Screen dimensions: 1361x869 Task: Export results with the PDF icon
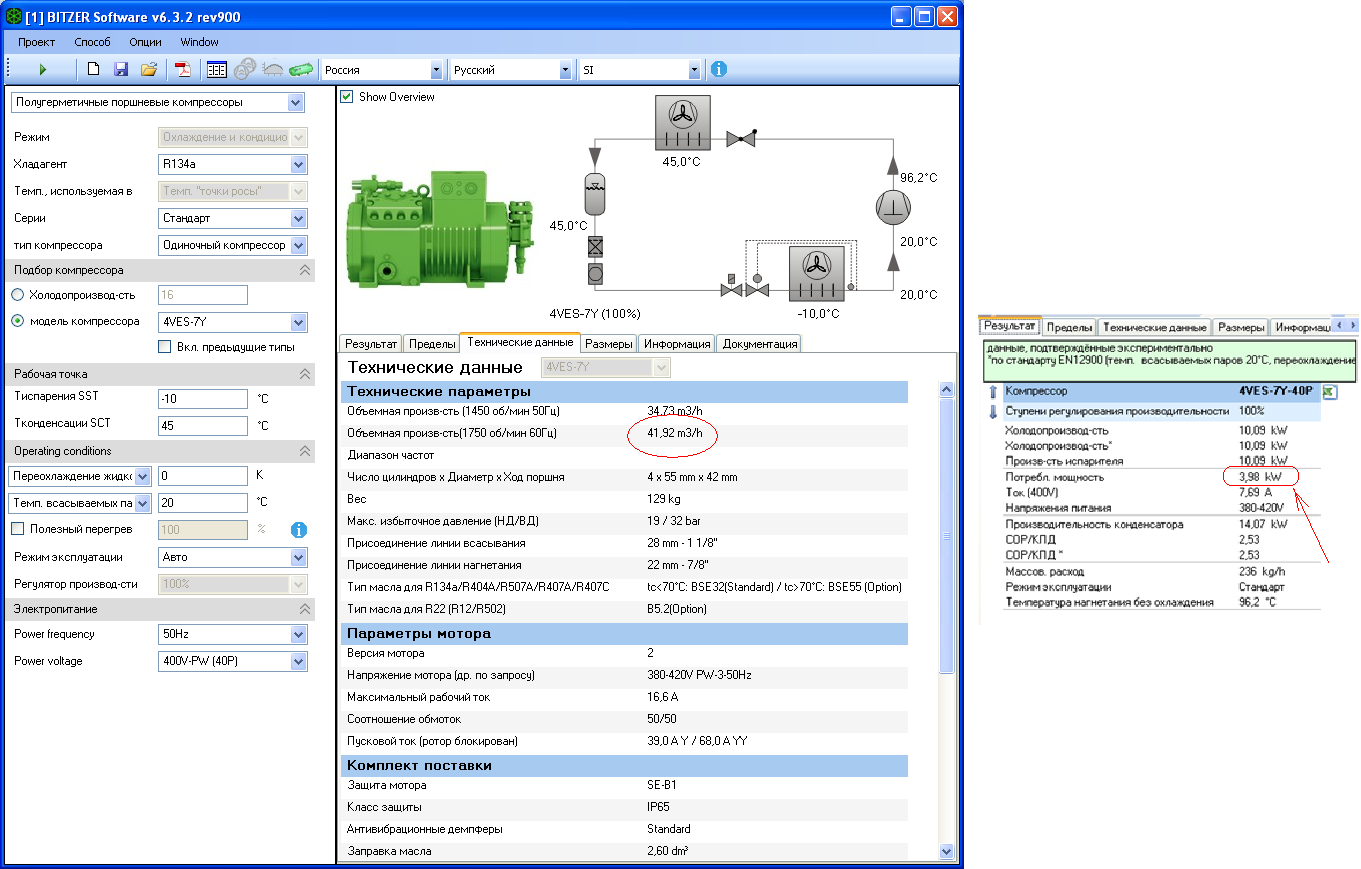[x=183, y=70]
